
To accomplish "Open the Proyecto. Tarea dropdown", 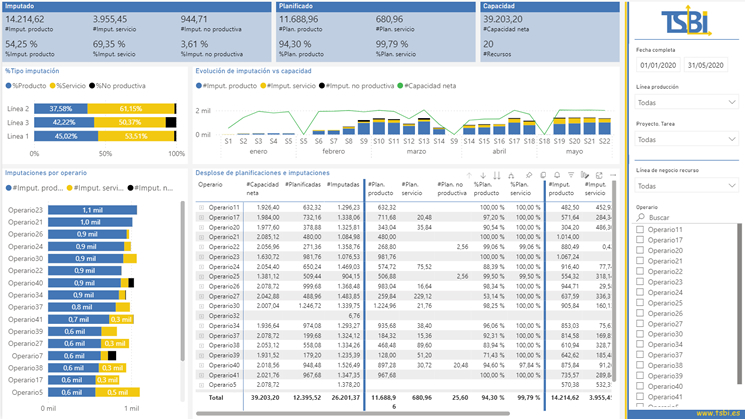I will point(687,139).
